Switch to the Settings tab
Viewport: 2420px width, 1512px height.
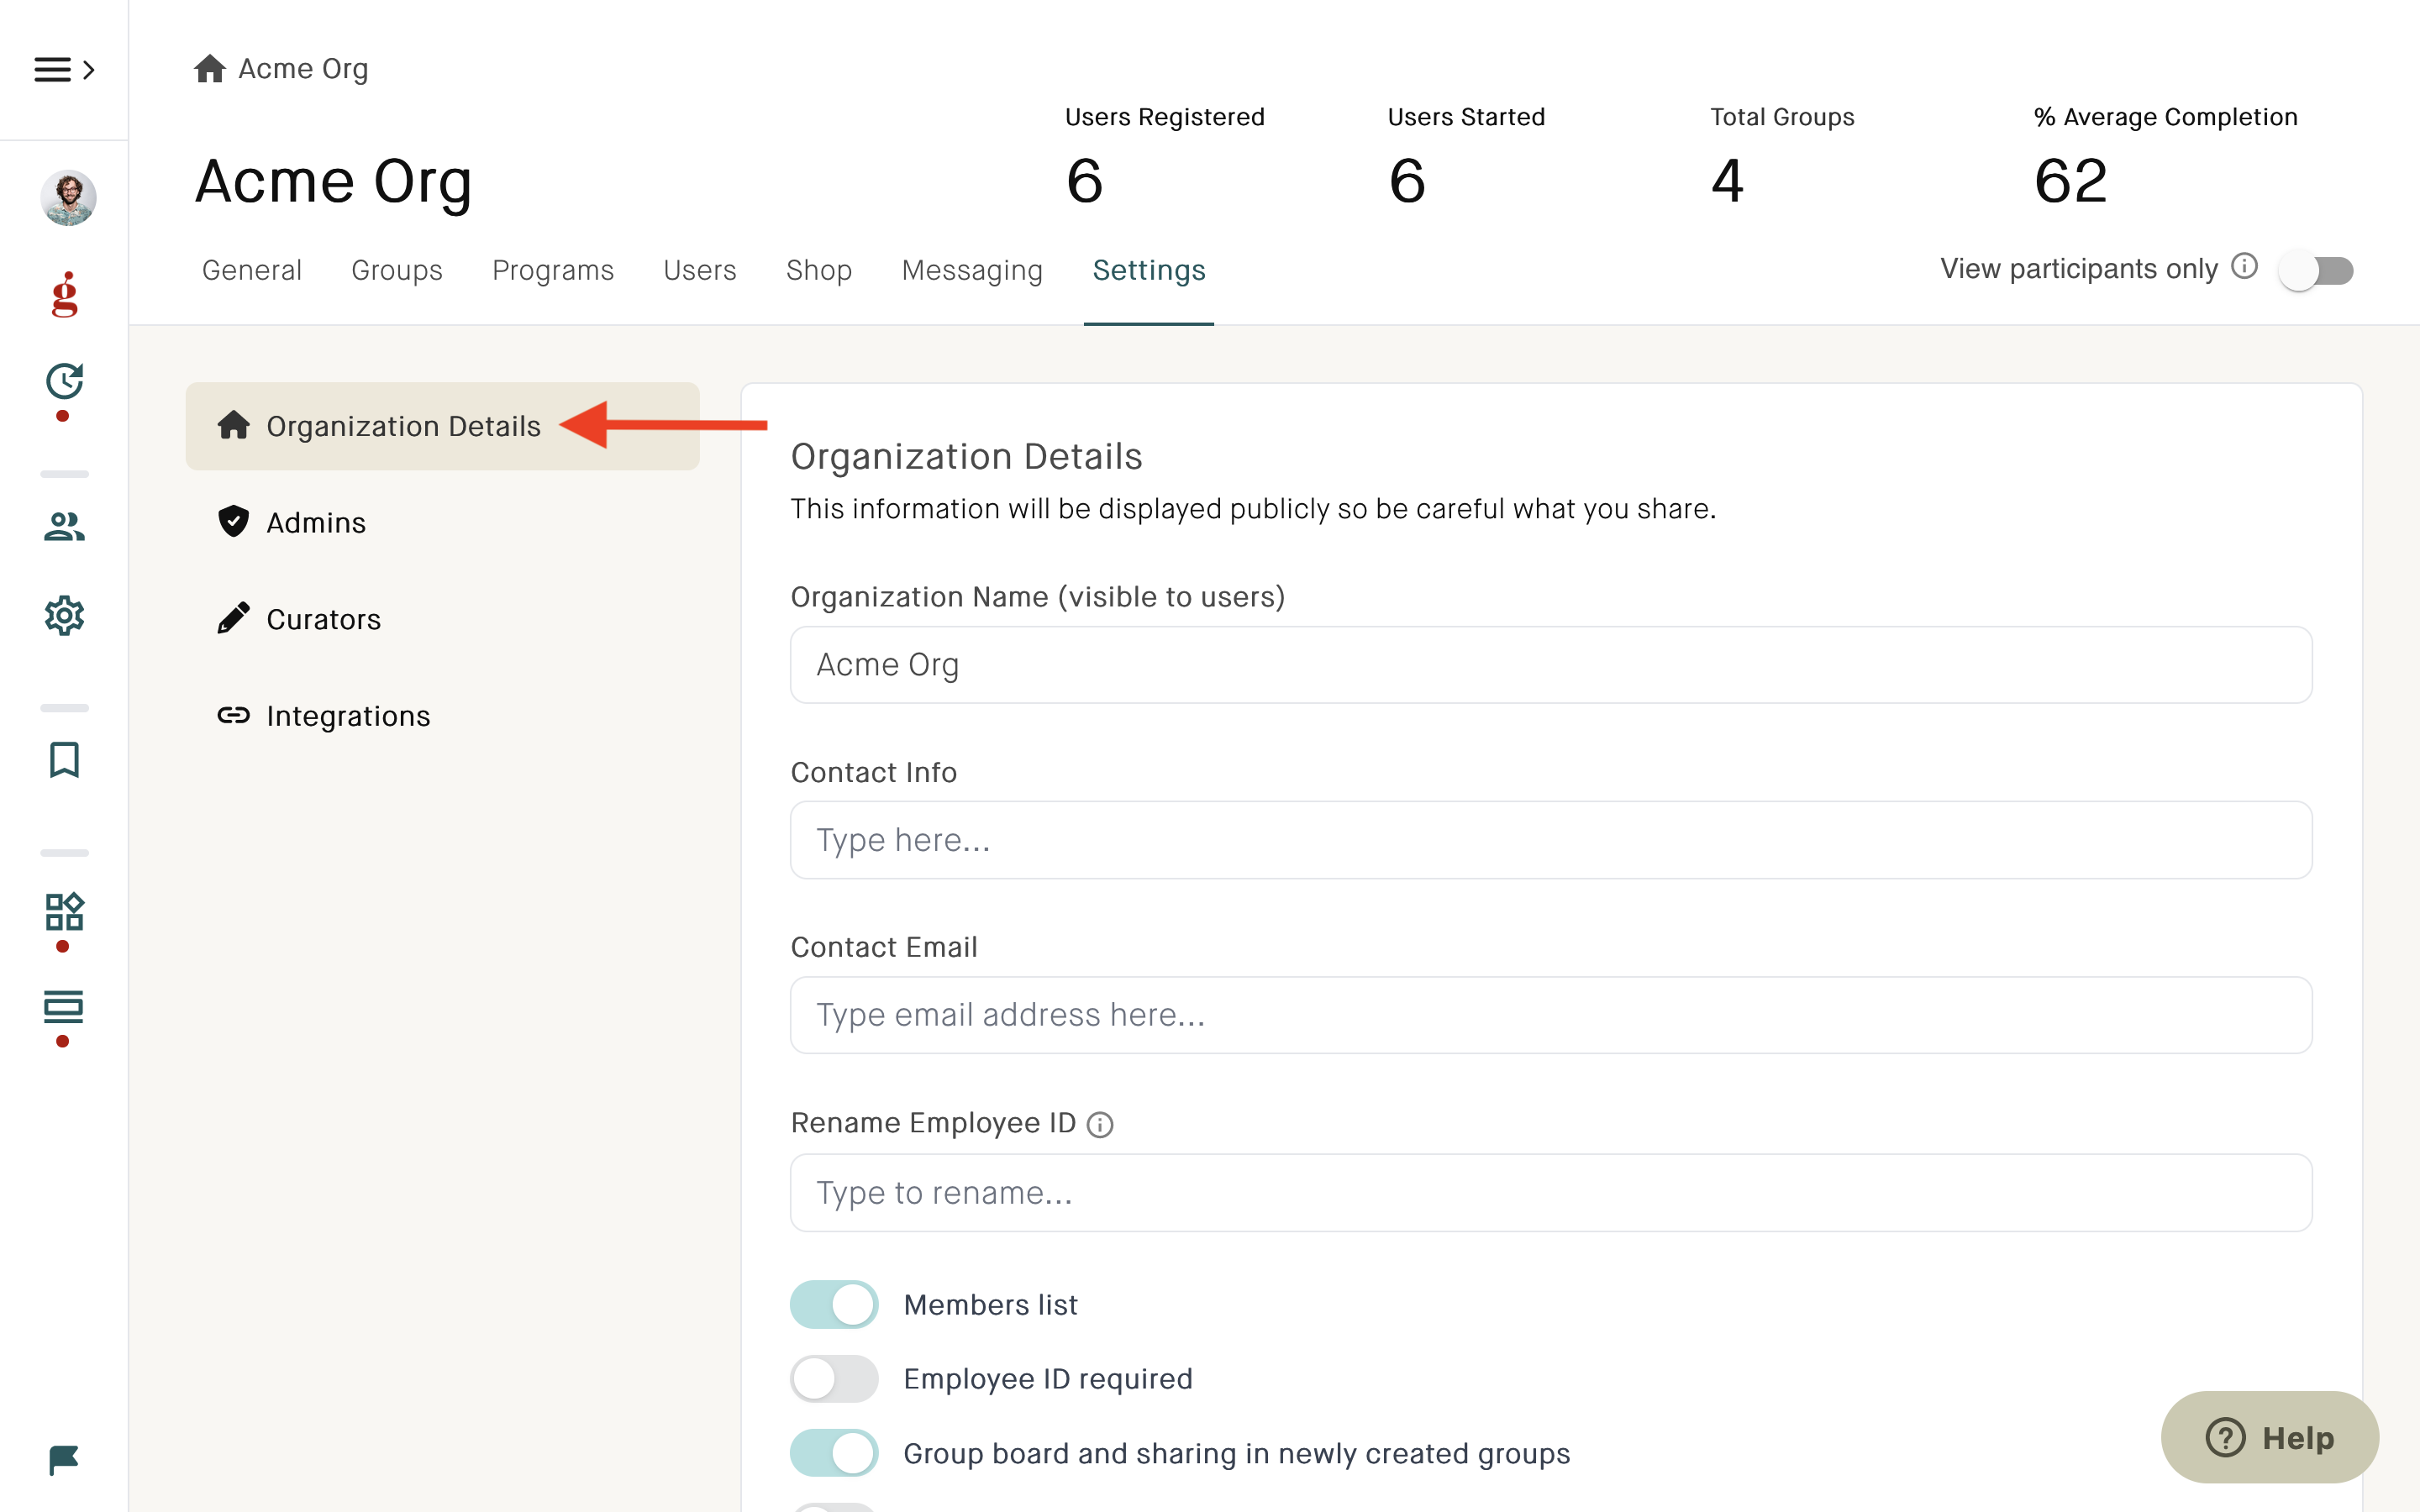pyautogui.click(x=1149, y=270)
